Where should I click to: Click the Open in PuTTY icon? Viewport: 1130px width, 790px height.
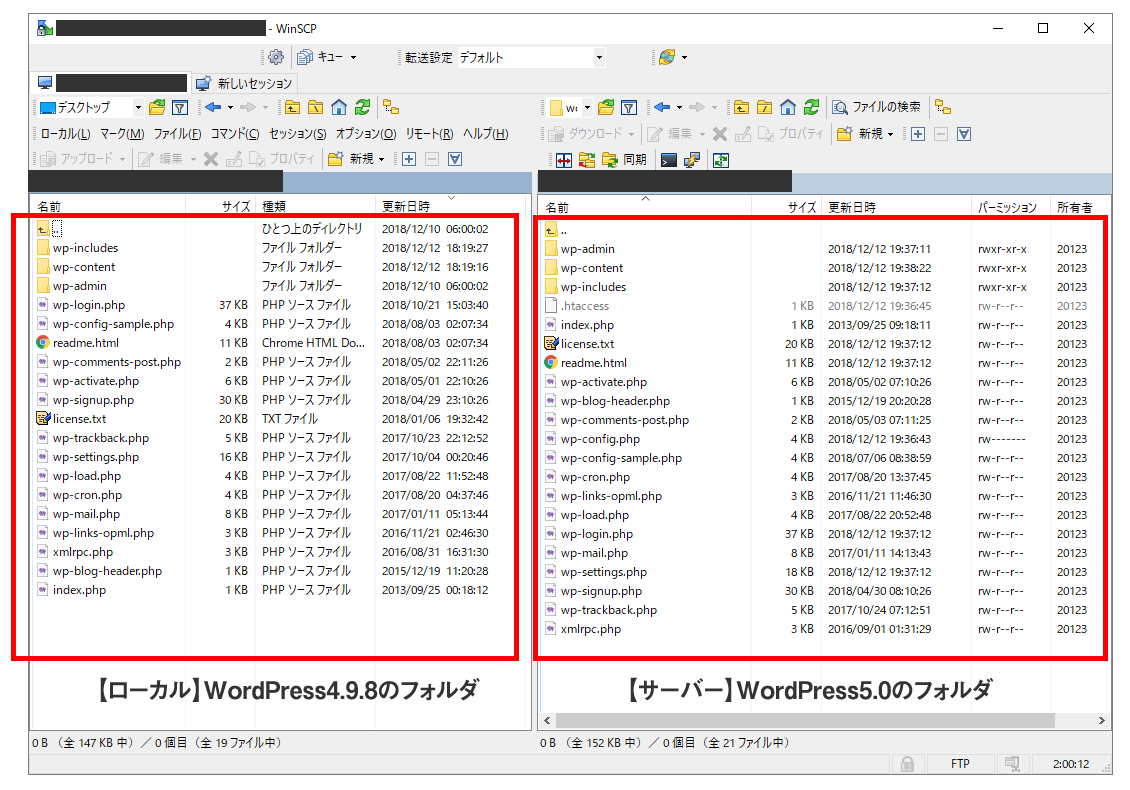click(691, 160)
